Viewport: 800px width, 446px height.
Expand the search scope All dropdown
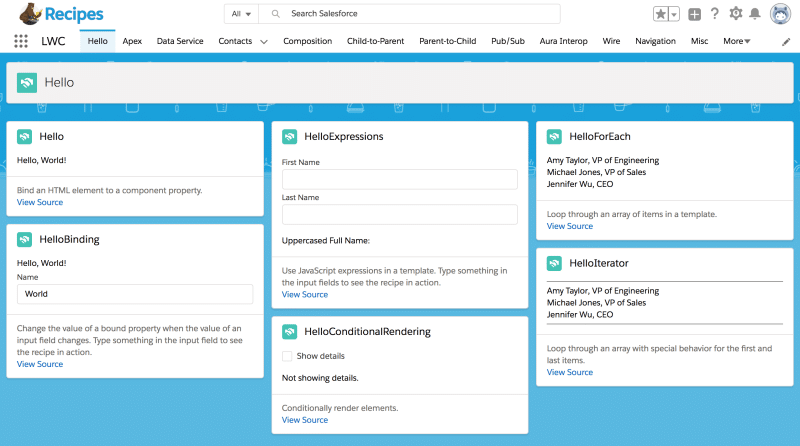click(x=241, y=14)
